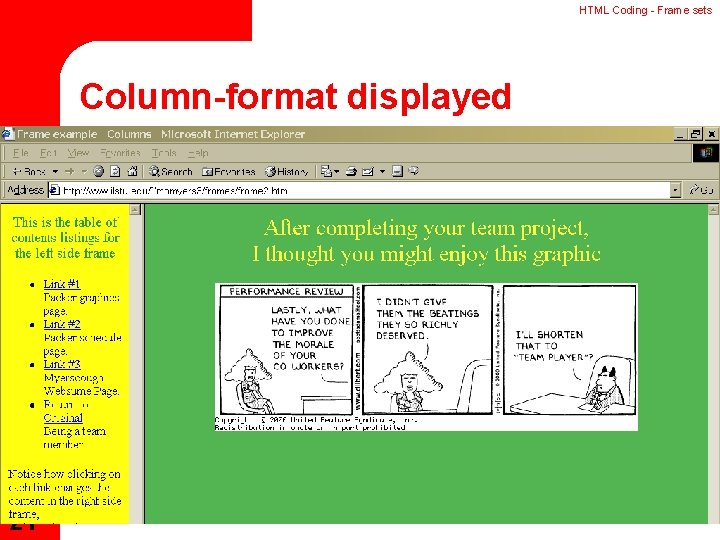
Task: Click the Forward arrow button
Action: tap(70, 171)
